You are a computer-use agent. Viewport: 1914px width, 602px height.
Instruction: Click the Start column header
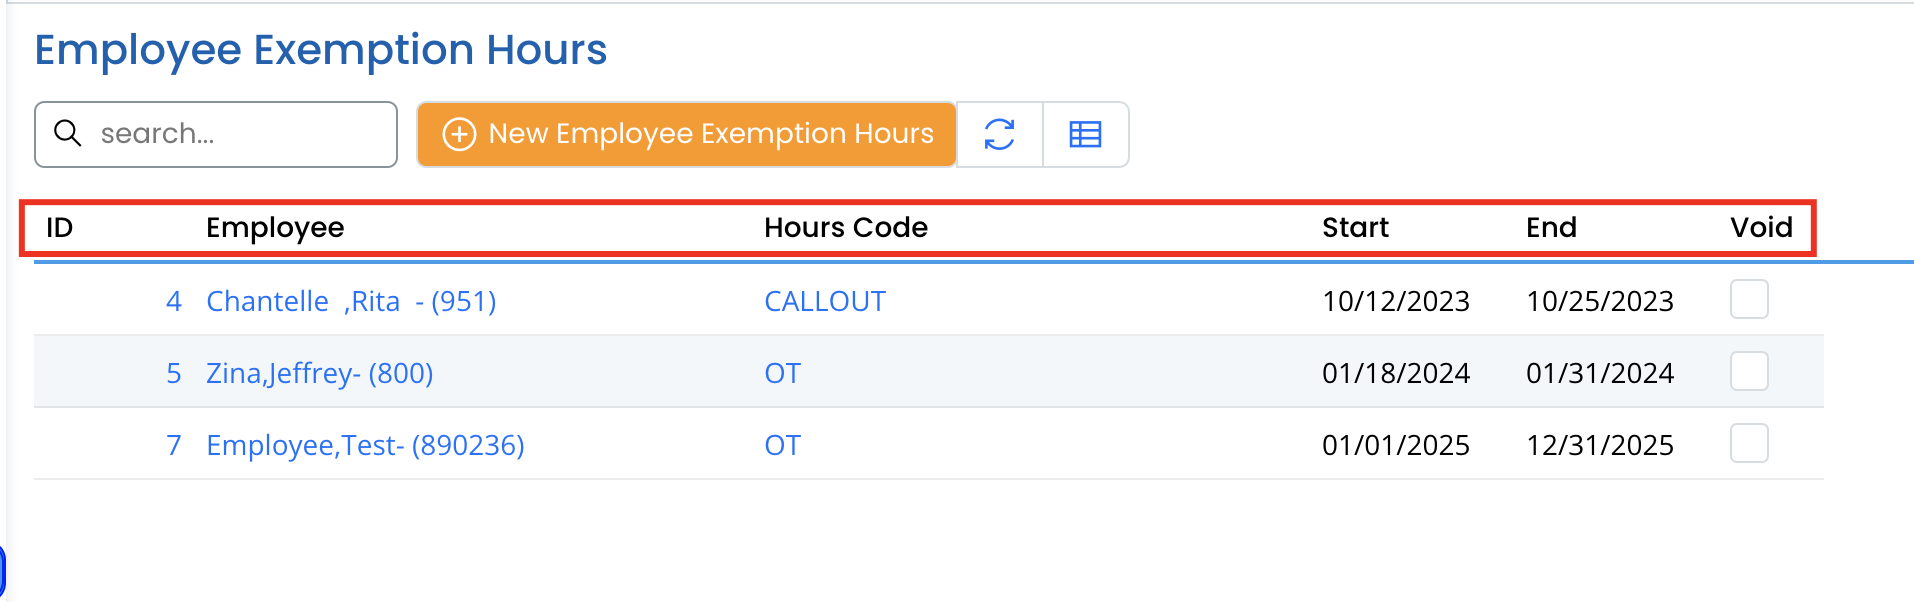(1355, 228)
